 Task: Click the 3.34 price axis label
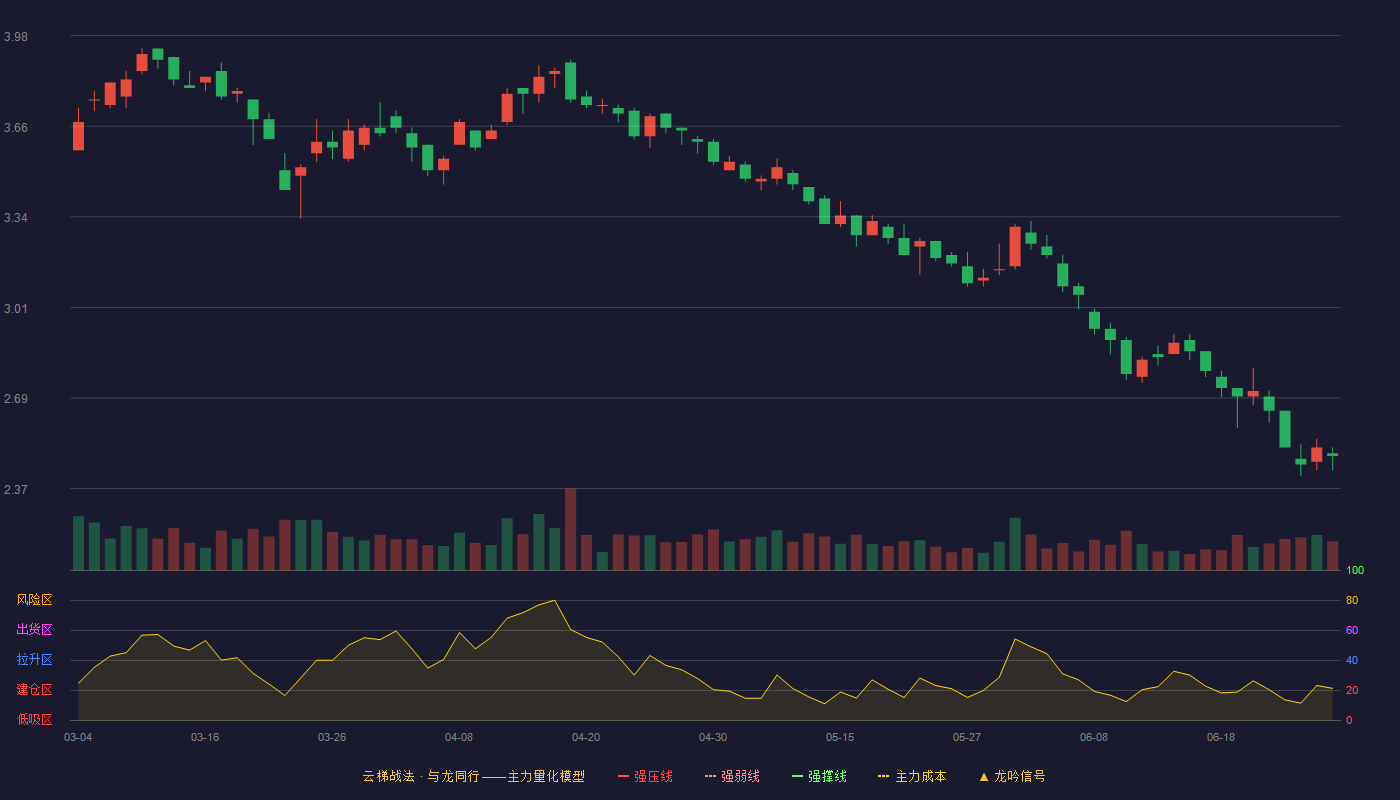[16, 218]
